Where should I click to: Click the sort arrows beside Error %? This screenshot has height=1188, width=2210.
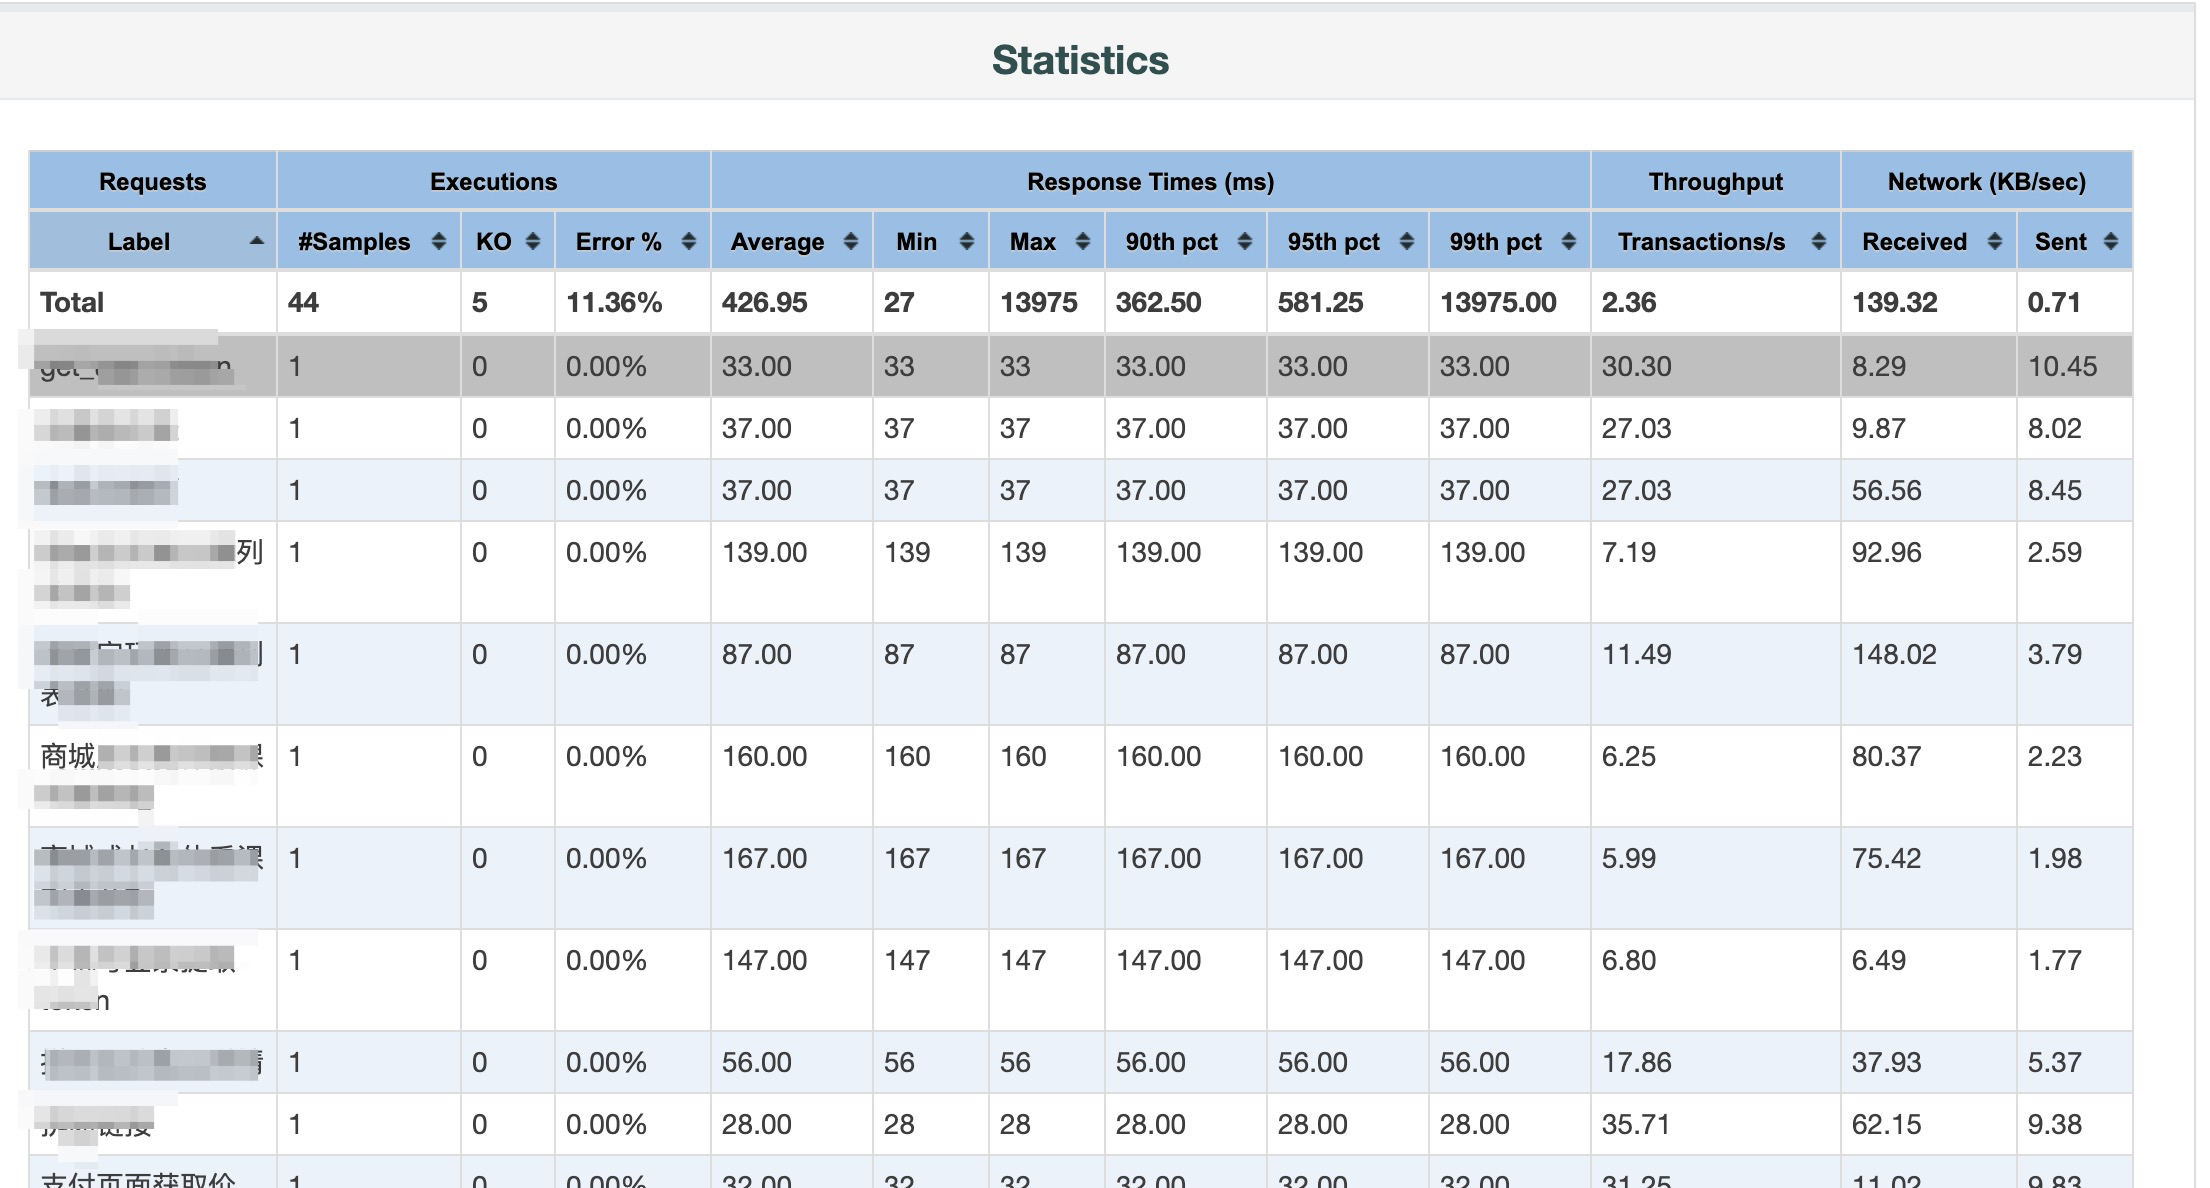click(x=688, y=241)
